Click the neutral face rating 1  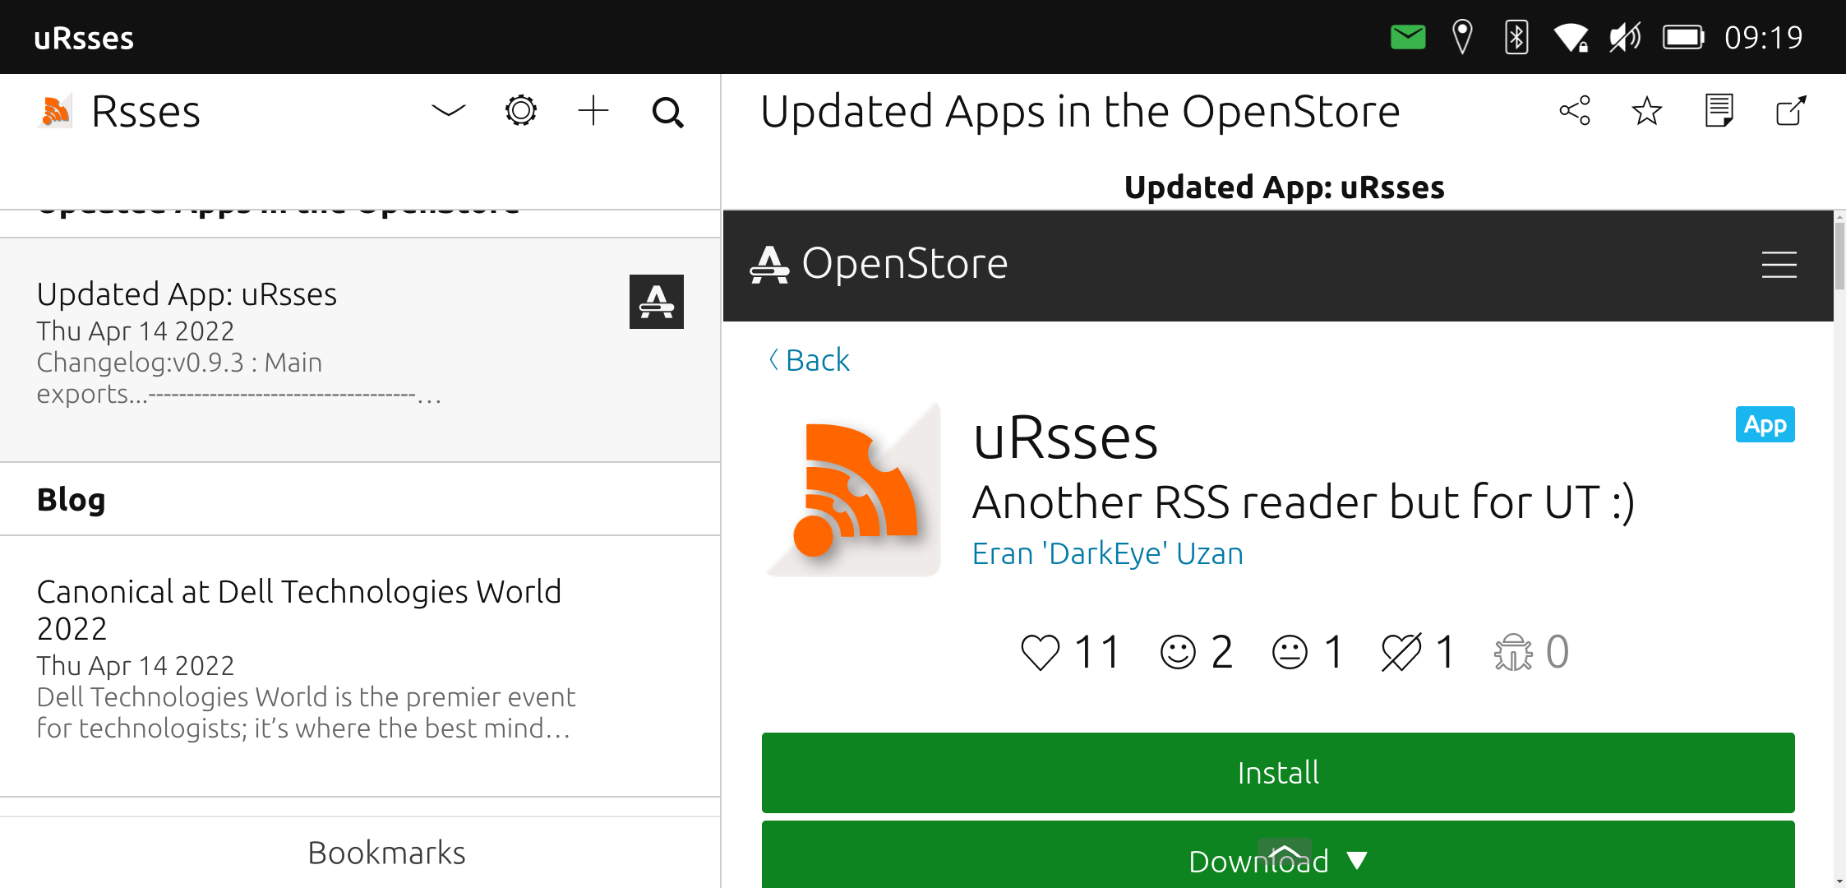click(x=1307, y=653)
